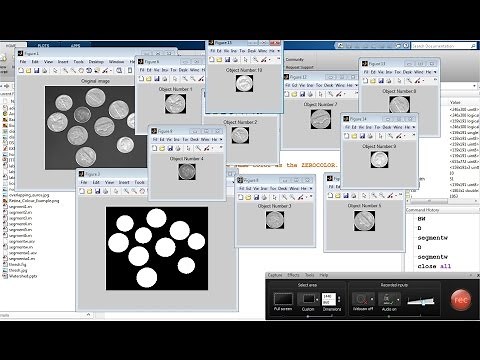Click New Figure icon in Figure 1 toolbar
The height and width of the screenshot is (360, 480).
tap(21, 70)
